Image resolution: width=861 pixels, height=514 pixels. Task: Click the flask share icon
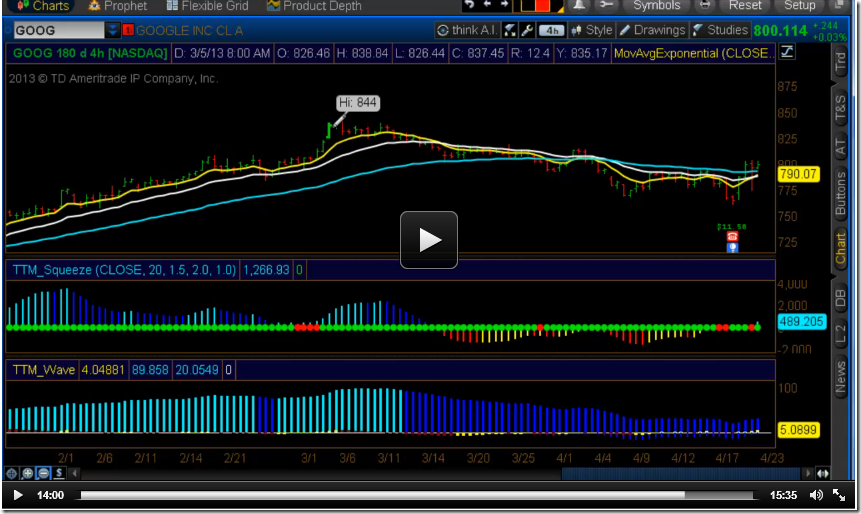pos(510,30)
